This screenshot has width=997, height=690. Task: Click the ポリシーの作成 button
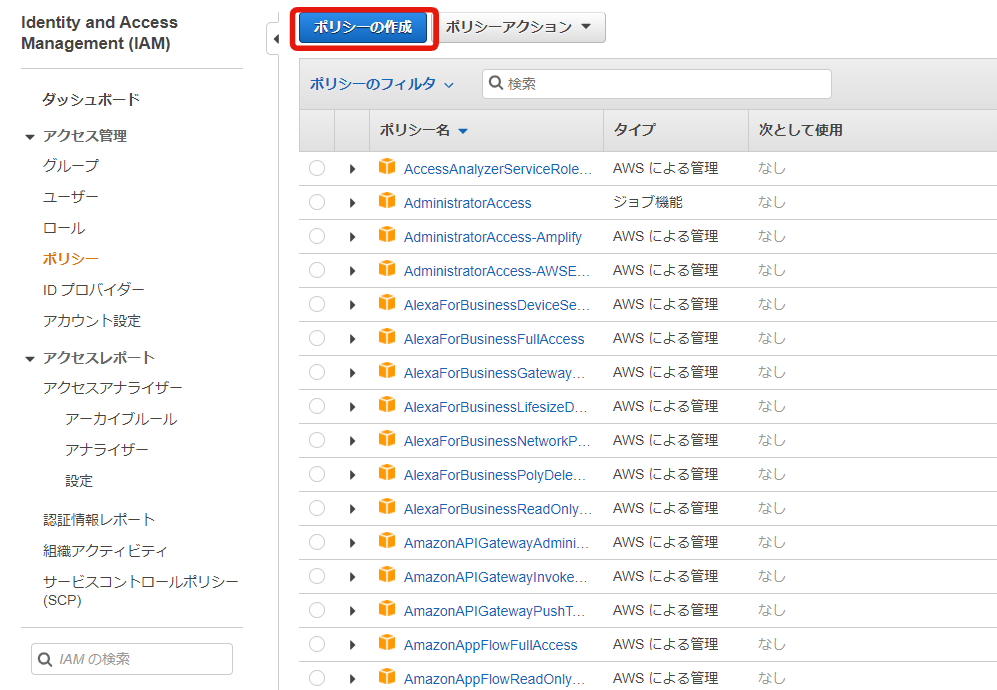pos(363,27)
